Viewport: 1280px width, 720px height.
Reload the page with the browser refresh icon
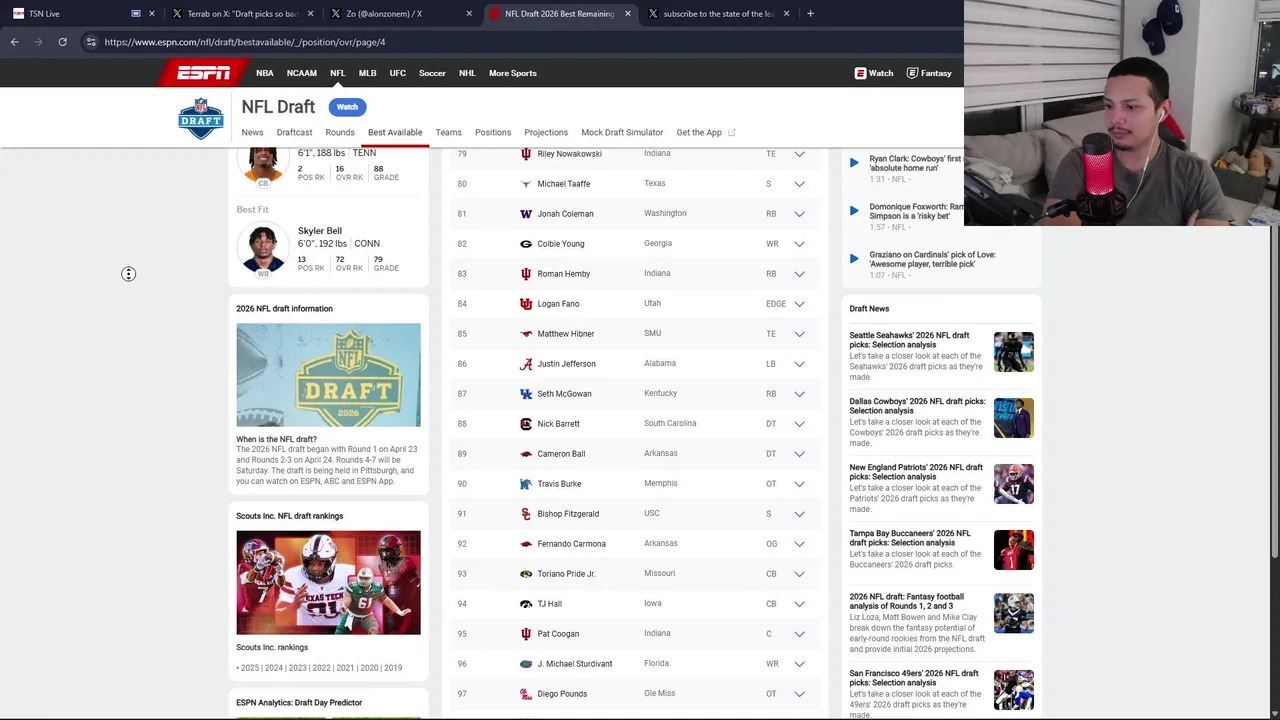62,42
